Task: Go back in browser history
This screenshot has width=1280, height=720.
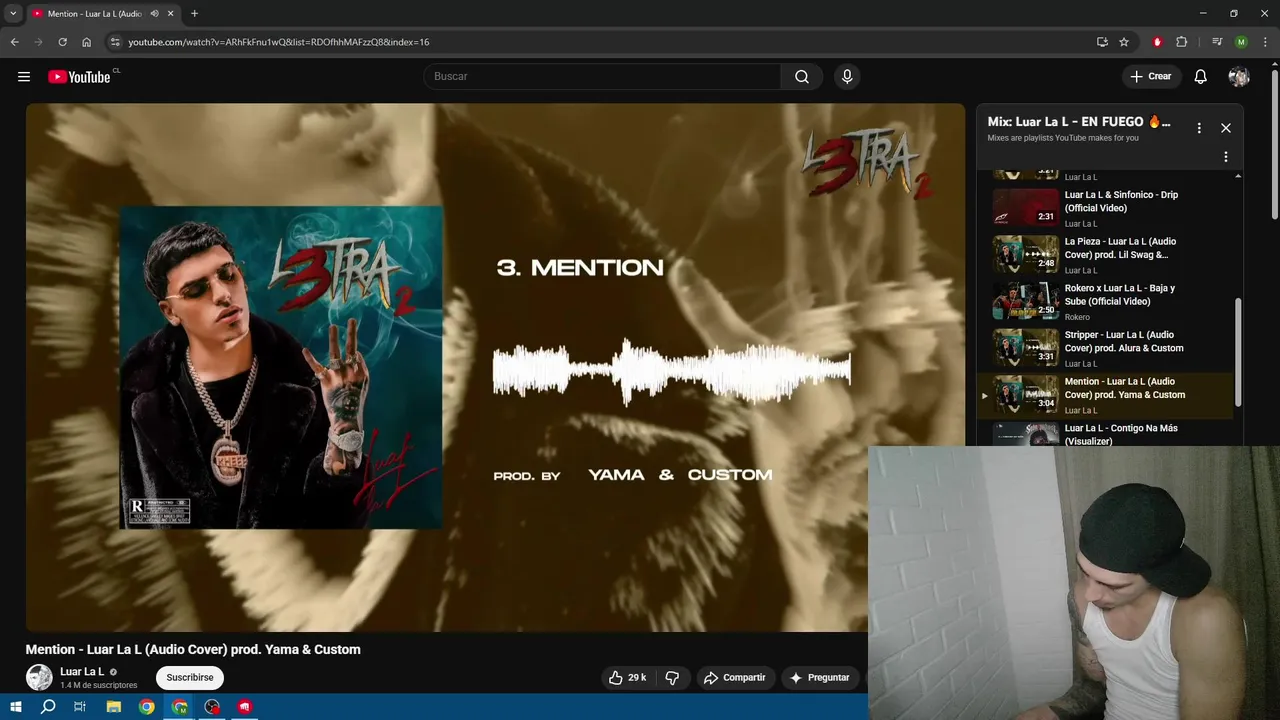Action: coord(14,42)
